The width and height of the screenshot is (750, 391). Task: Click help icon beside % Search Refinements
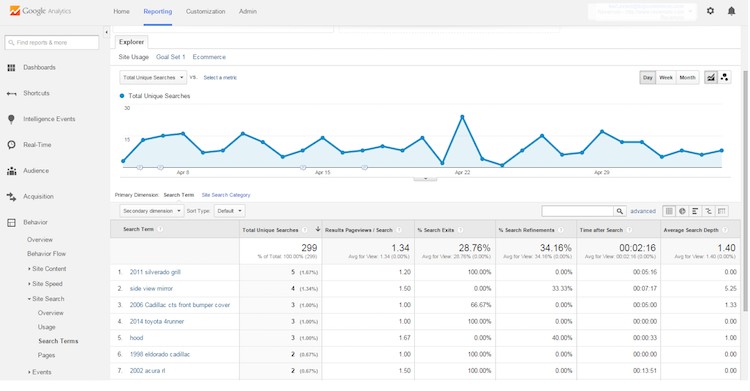pyautogui.click(x=561, y=230)
